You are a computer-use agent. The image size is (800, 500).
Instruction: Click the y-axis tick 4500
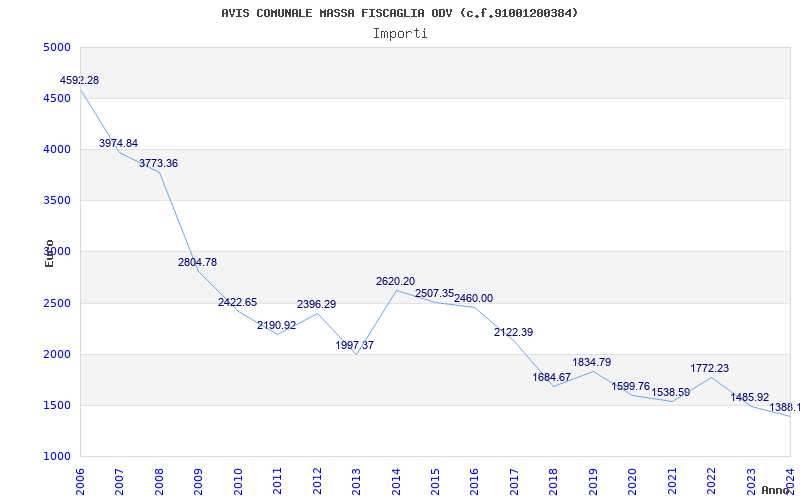coord(57,98)
